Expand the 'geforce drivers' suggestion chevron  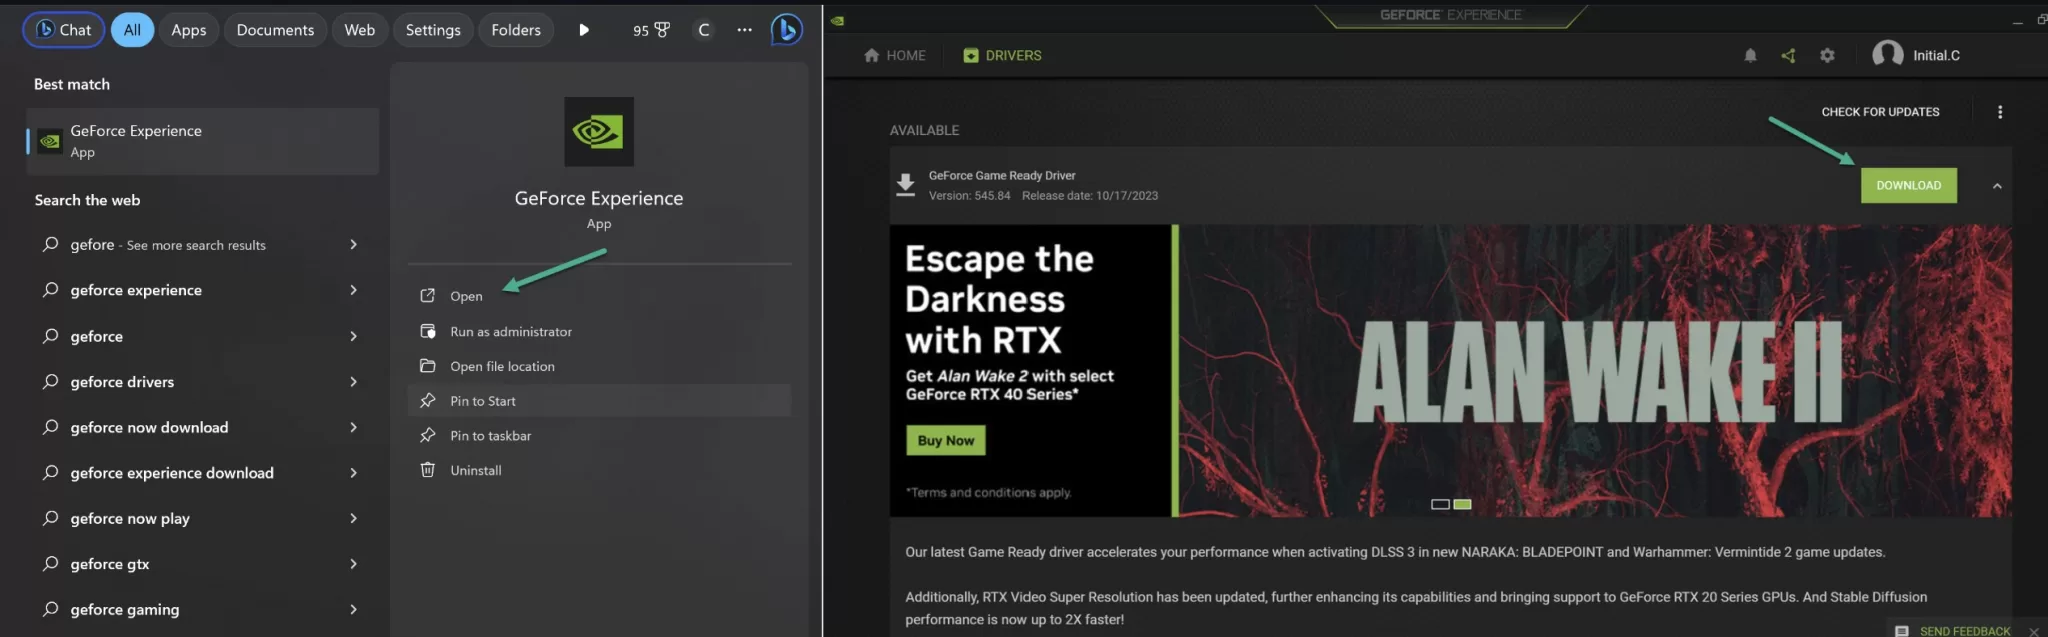353,381
